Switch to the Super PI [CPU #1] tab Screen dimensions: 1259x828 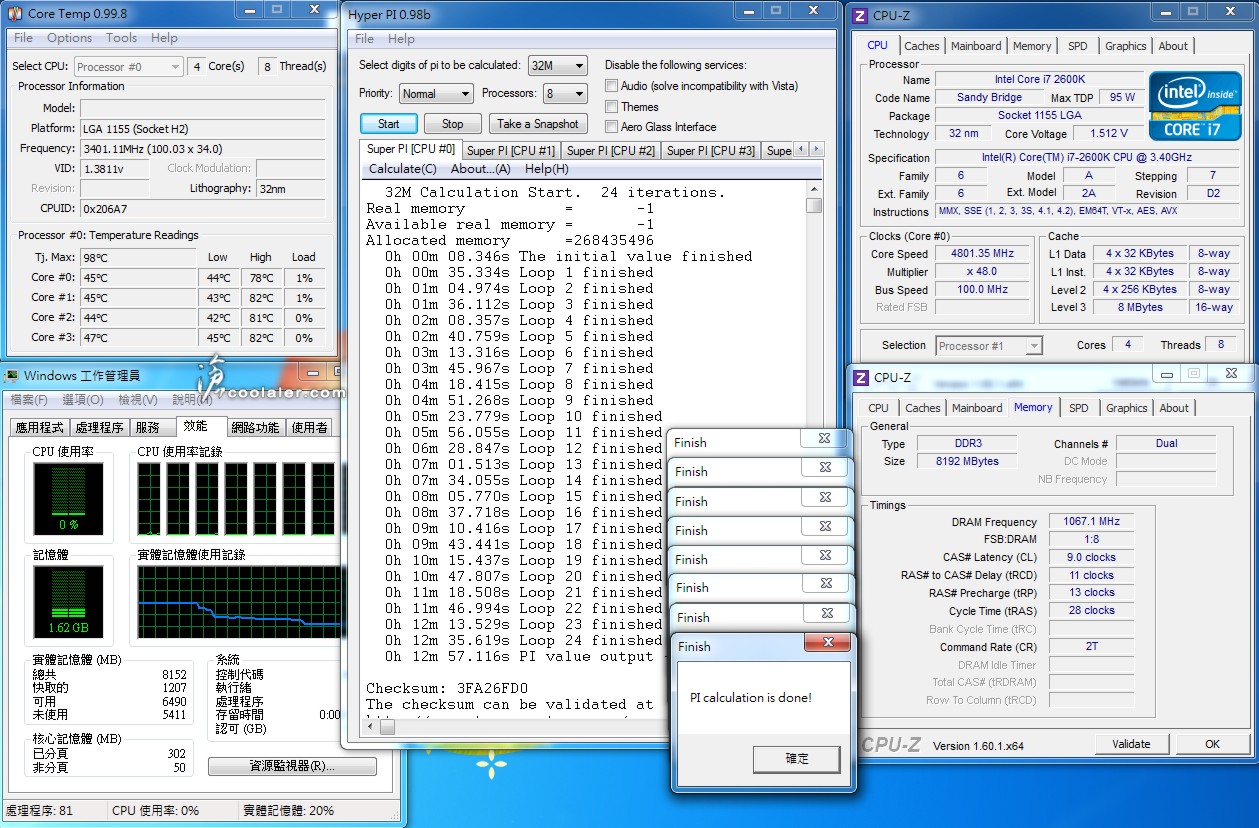pos(511,151)
